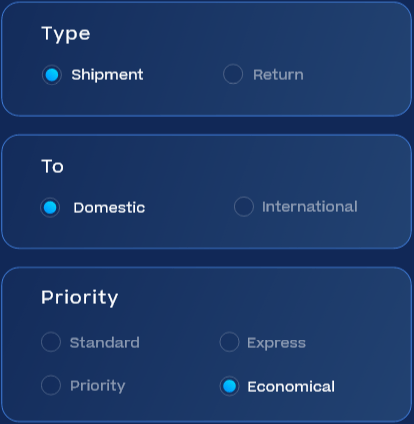Select the Return radio button circle
This screenshot has width=414, height=424.
[233, 74]
